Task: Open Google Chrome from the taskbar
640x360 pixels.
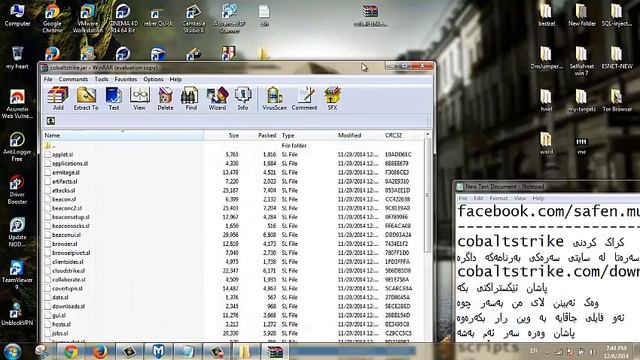Action: tap(71, 351)
